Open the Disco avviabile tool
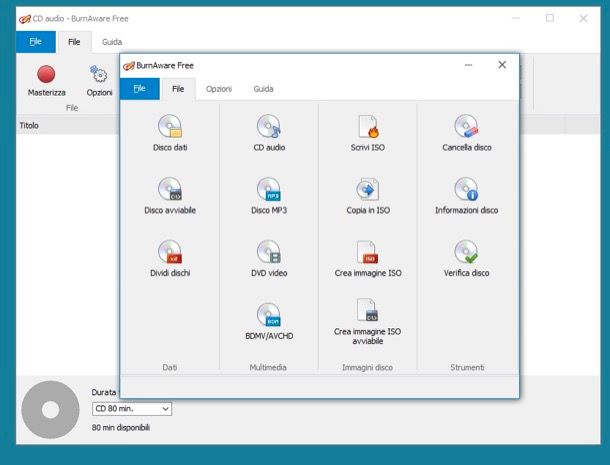Screen dimensions: 610x465 coord(170,196)
